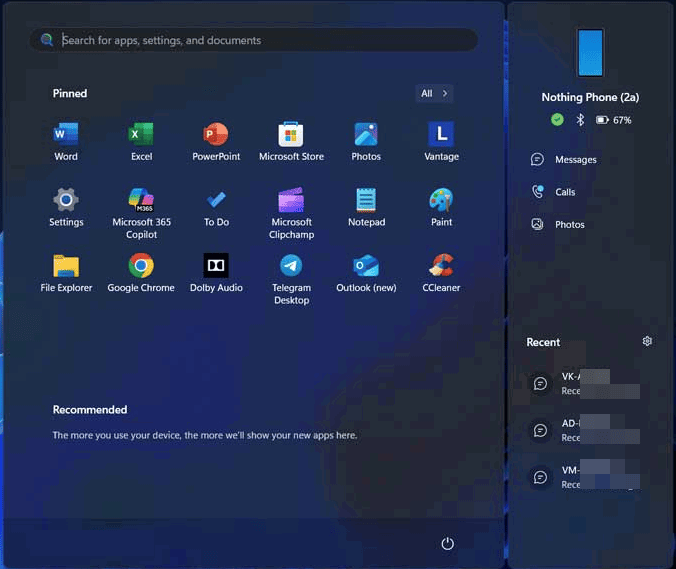Open recent-section settings gear in phone panel
The height and width of the screenshot is (569, 676).
647,341
